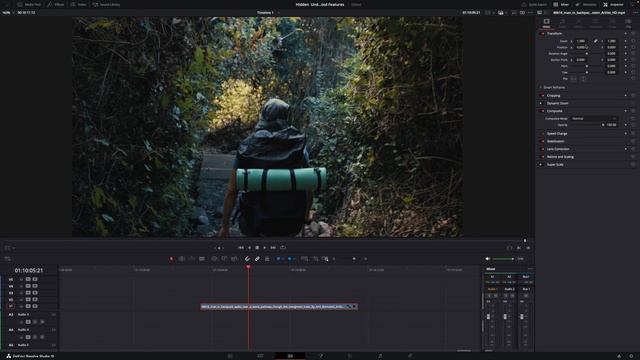Screen dimensions: 640x360
Task: Click flip horizontal button
Action: coord(574,79)
